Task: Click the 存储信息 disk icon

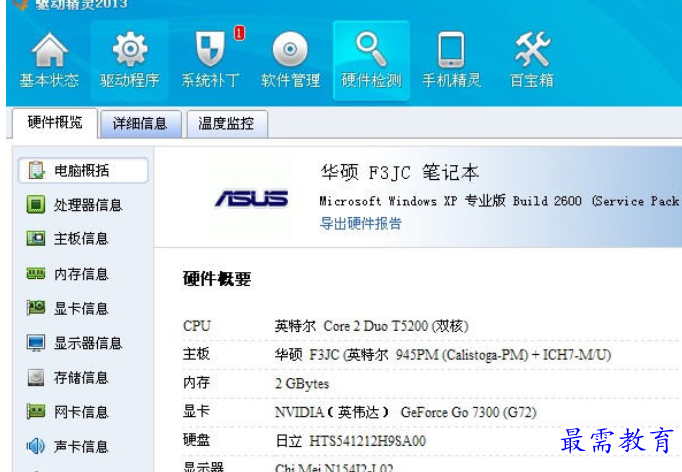Action: (x=36, y=378)
